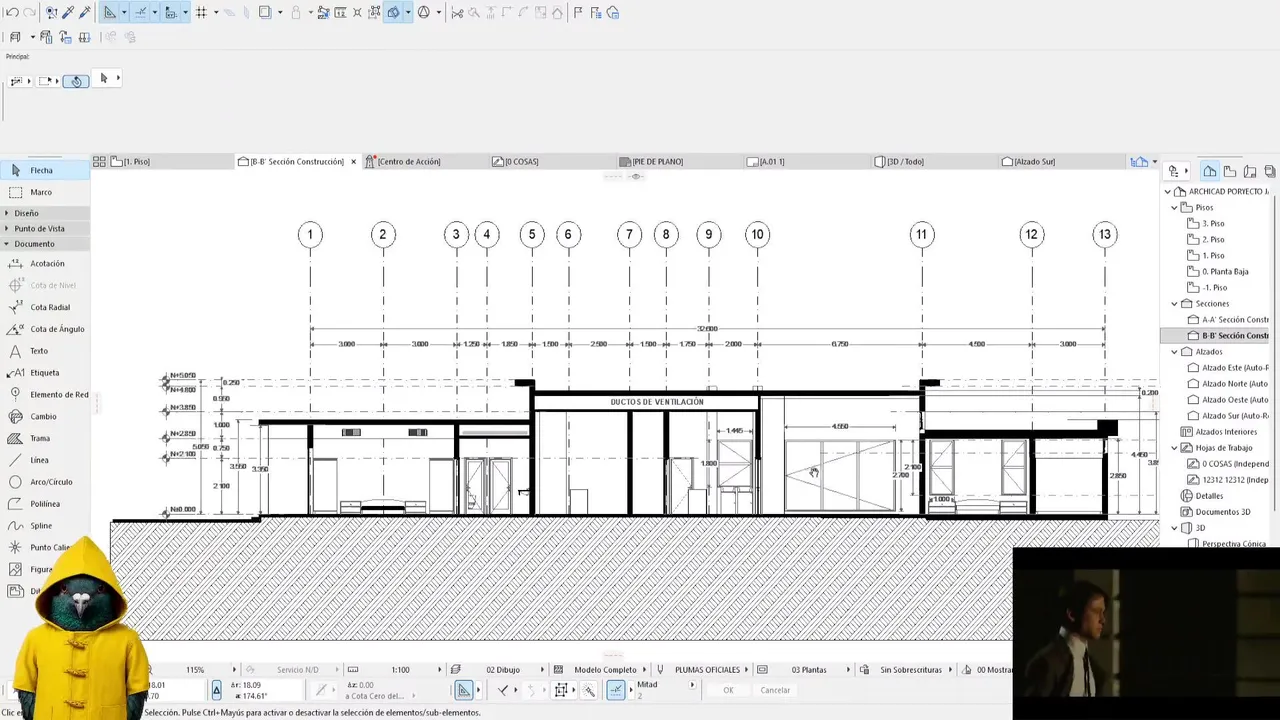The width and height of the screenshot is (1280, 720).
Task: Select the Línea tool
Action: (x=45, y=460)
